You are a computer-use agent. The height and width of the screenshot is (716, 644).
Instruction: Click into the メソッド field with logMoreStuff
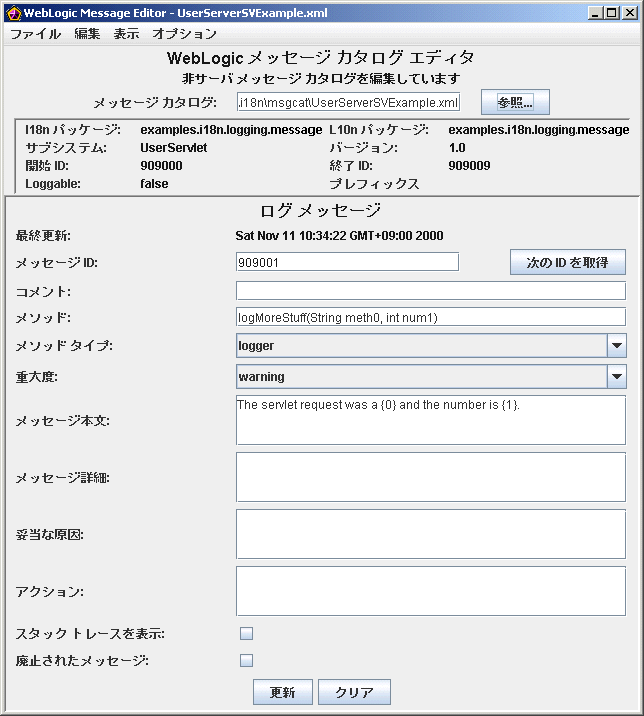tap(431, 317)
